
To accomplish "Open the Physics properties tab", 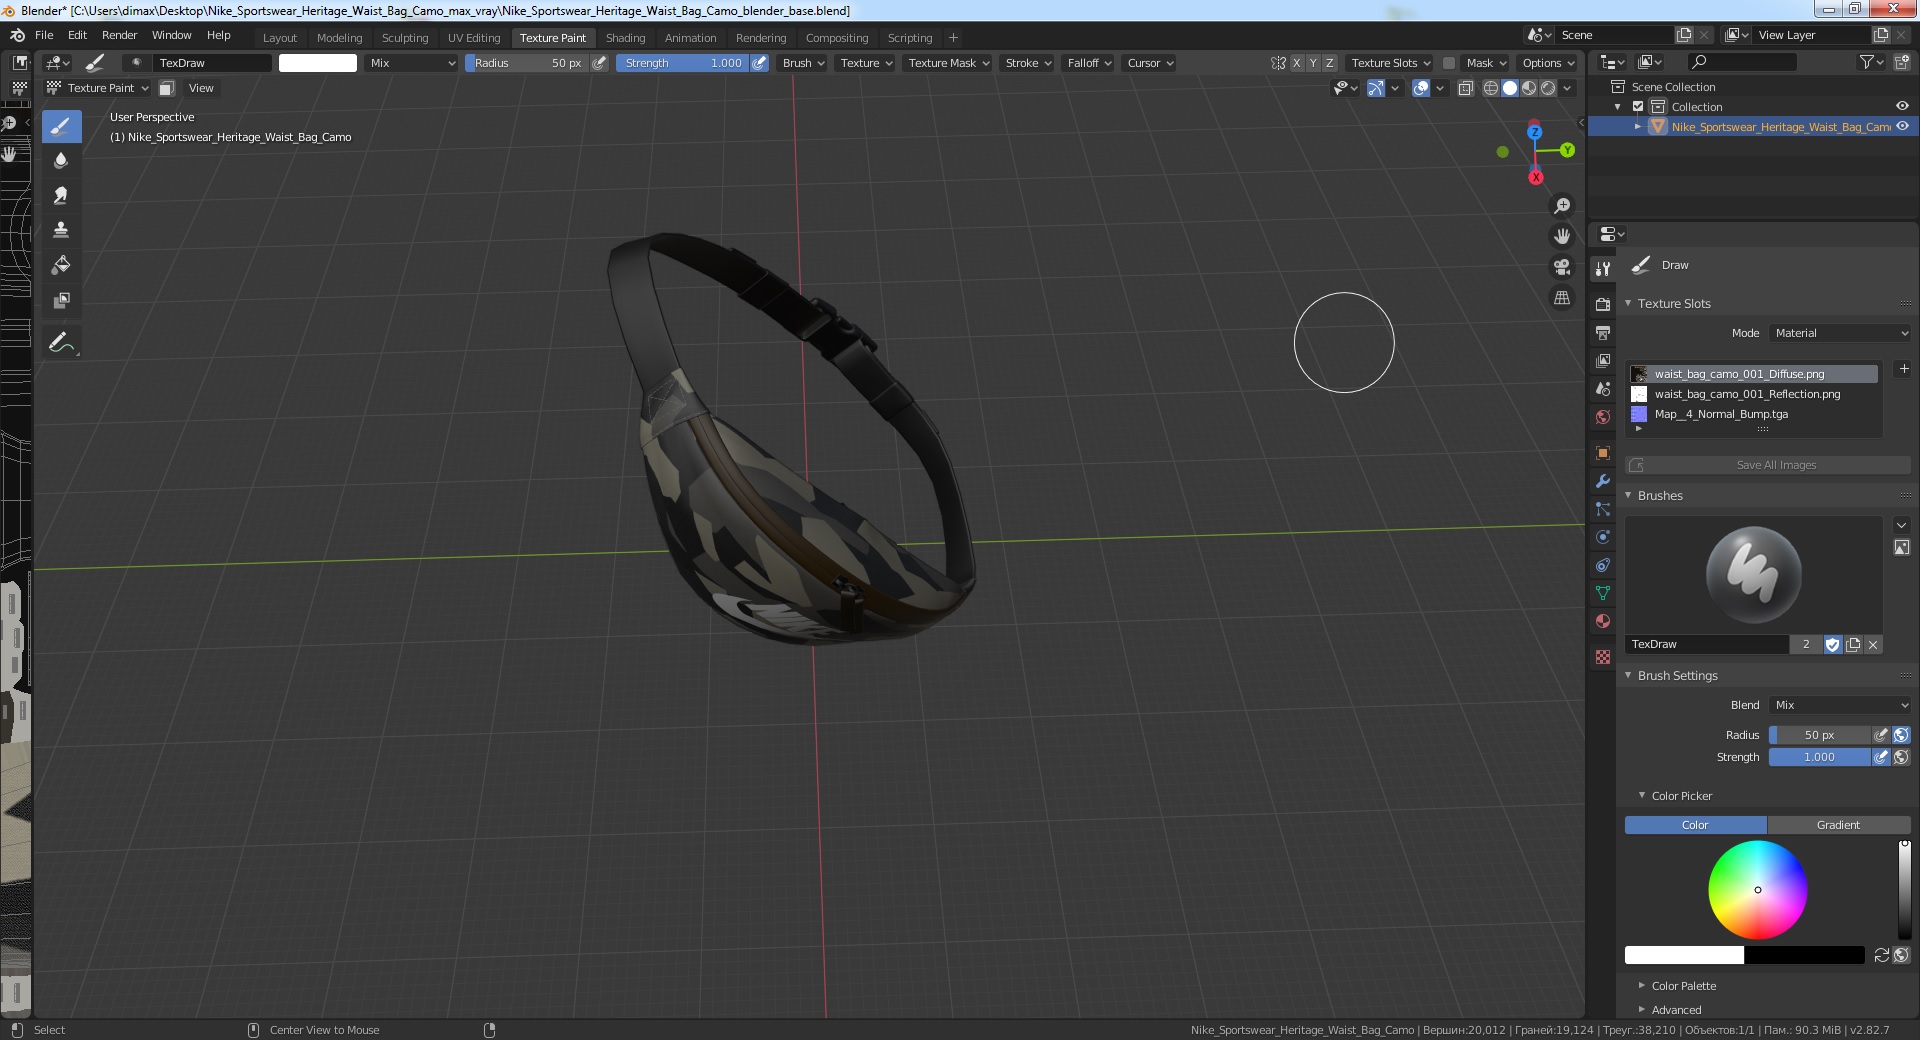I will click(1603, 537).
